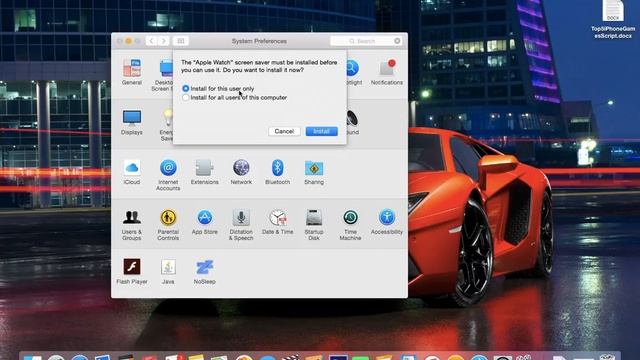The height and width of the screenshot is (360, 640).
Task: Open Accessibility preferences
Action: point(387,222)
